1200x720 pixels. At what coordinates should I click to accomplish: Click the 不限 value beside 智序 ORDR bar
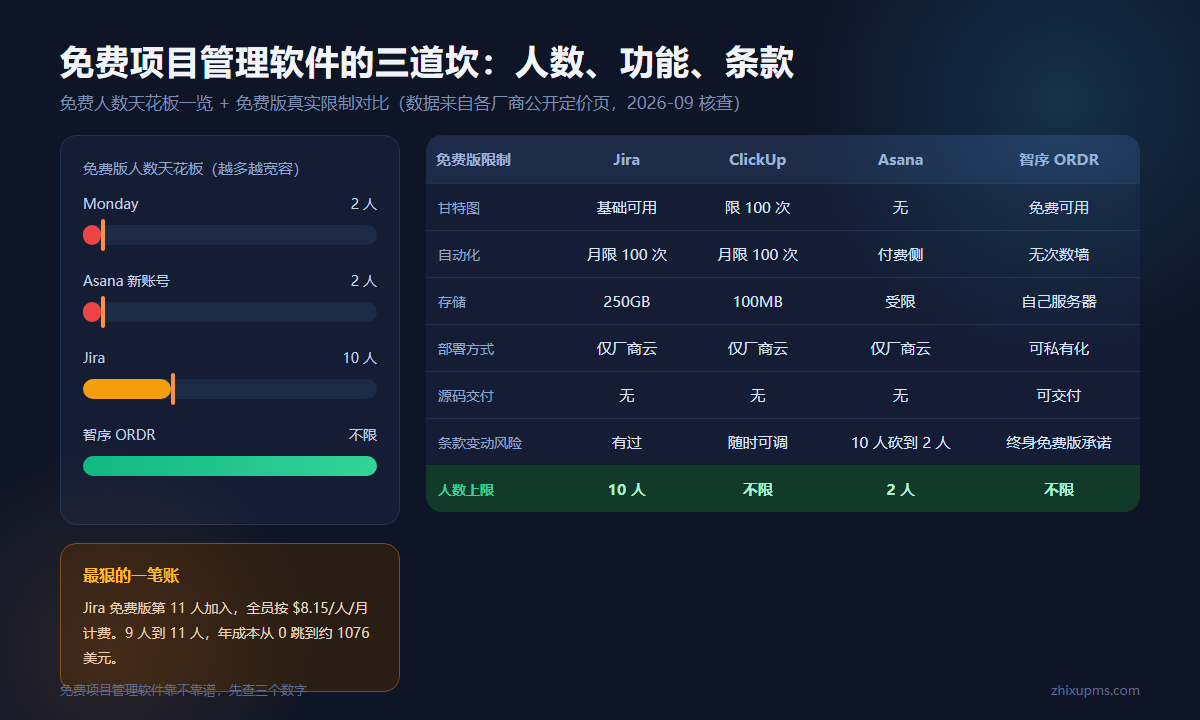coord(363,435)
